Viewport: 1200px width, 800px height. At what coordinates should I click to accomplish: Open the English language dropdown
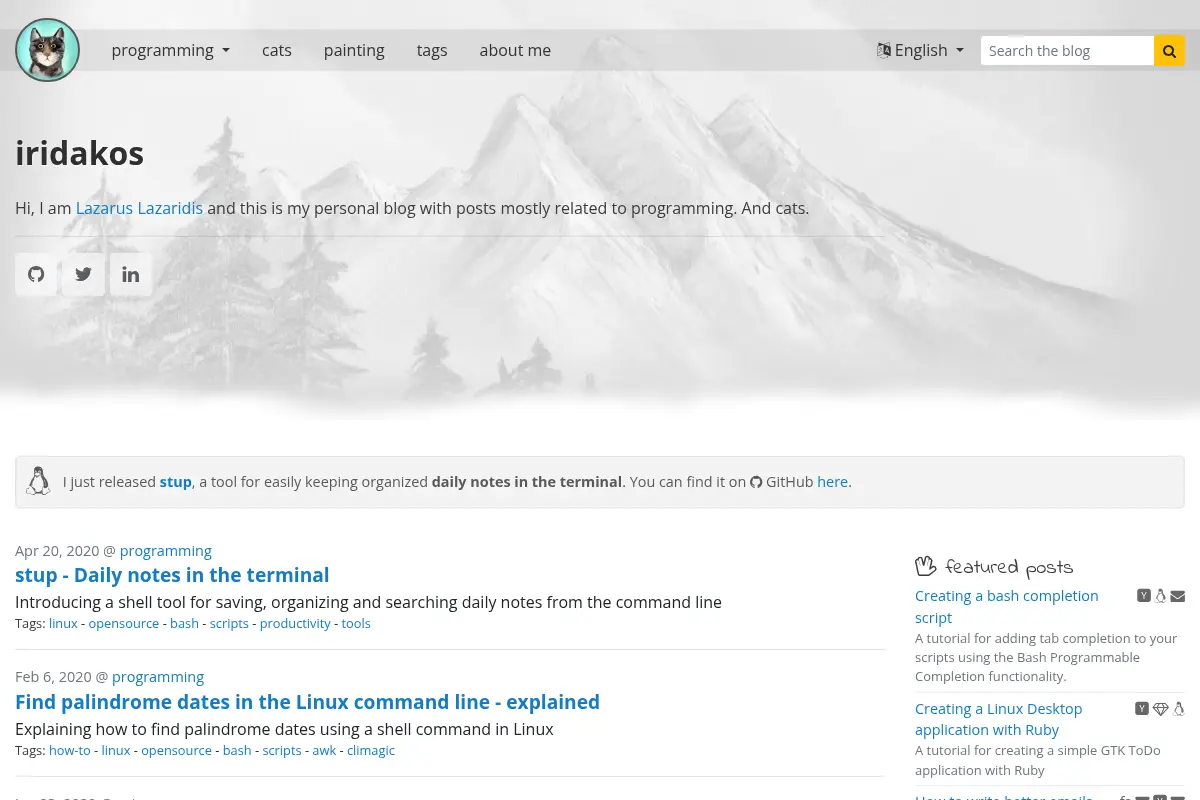tap(920, 50)
